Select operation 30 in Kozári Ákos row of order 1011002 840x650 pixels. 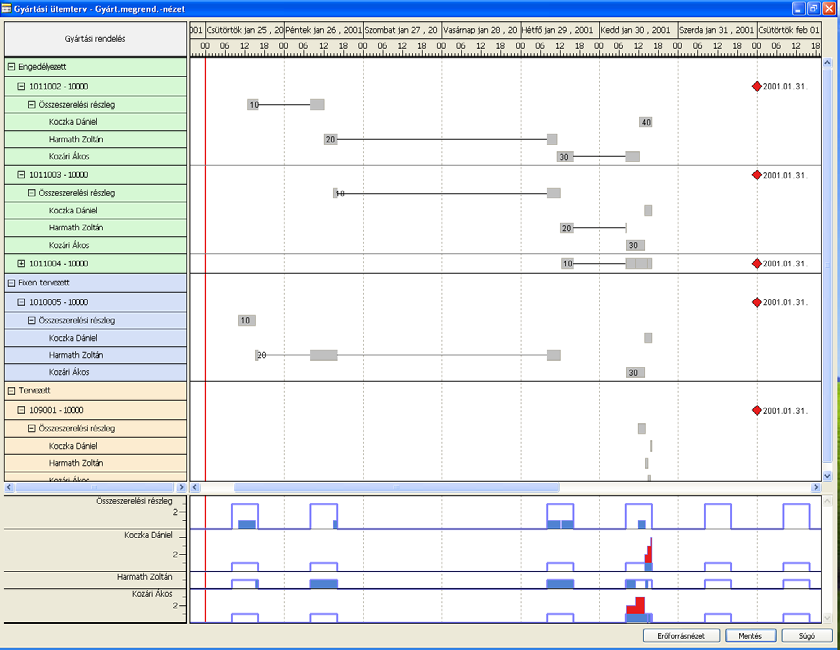pos(564,157)
